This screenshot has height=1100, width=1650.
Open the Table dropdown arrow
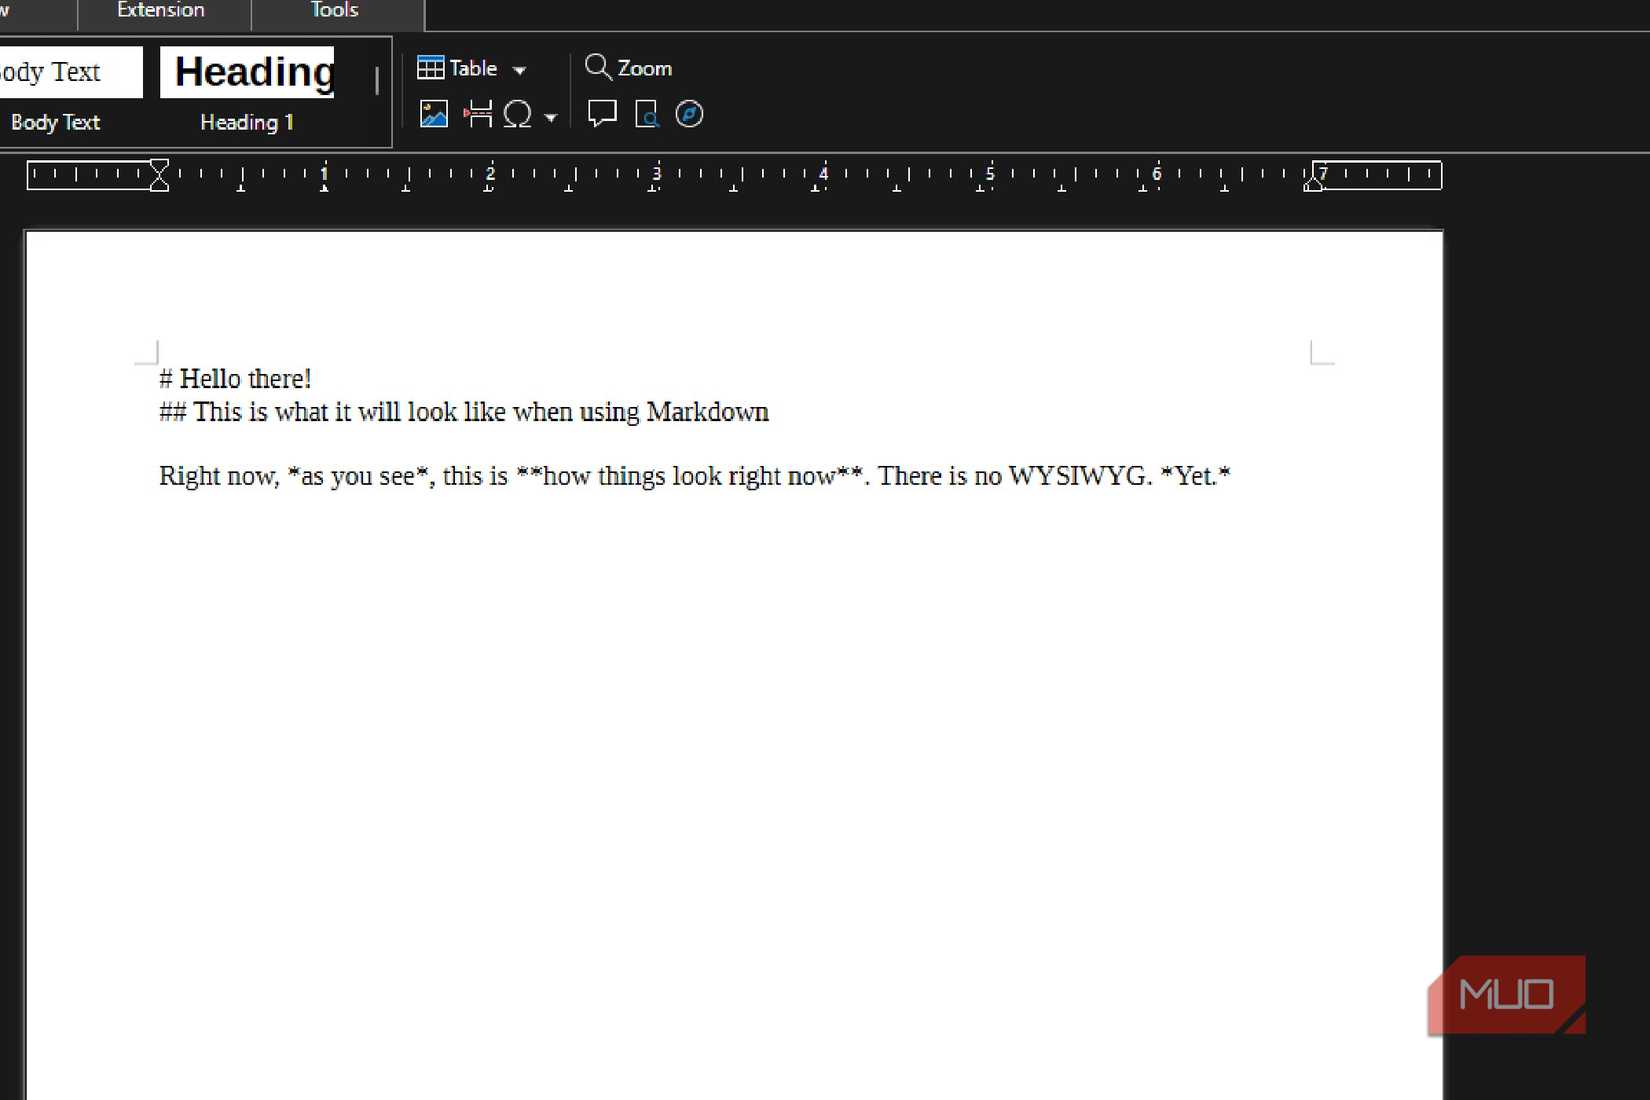[x=520, y=68]
